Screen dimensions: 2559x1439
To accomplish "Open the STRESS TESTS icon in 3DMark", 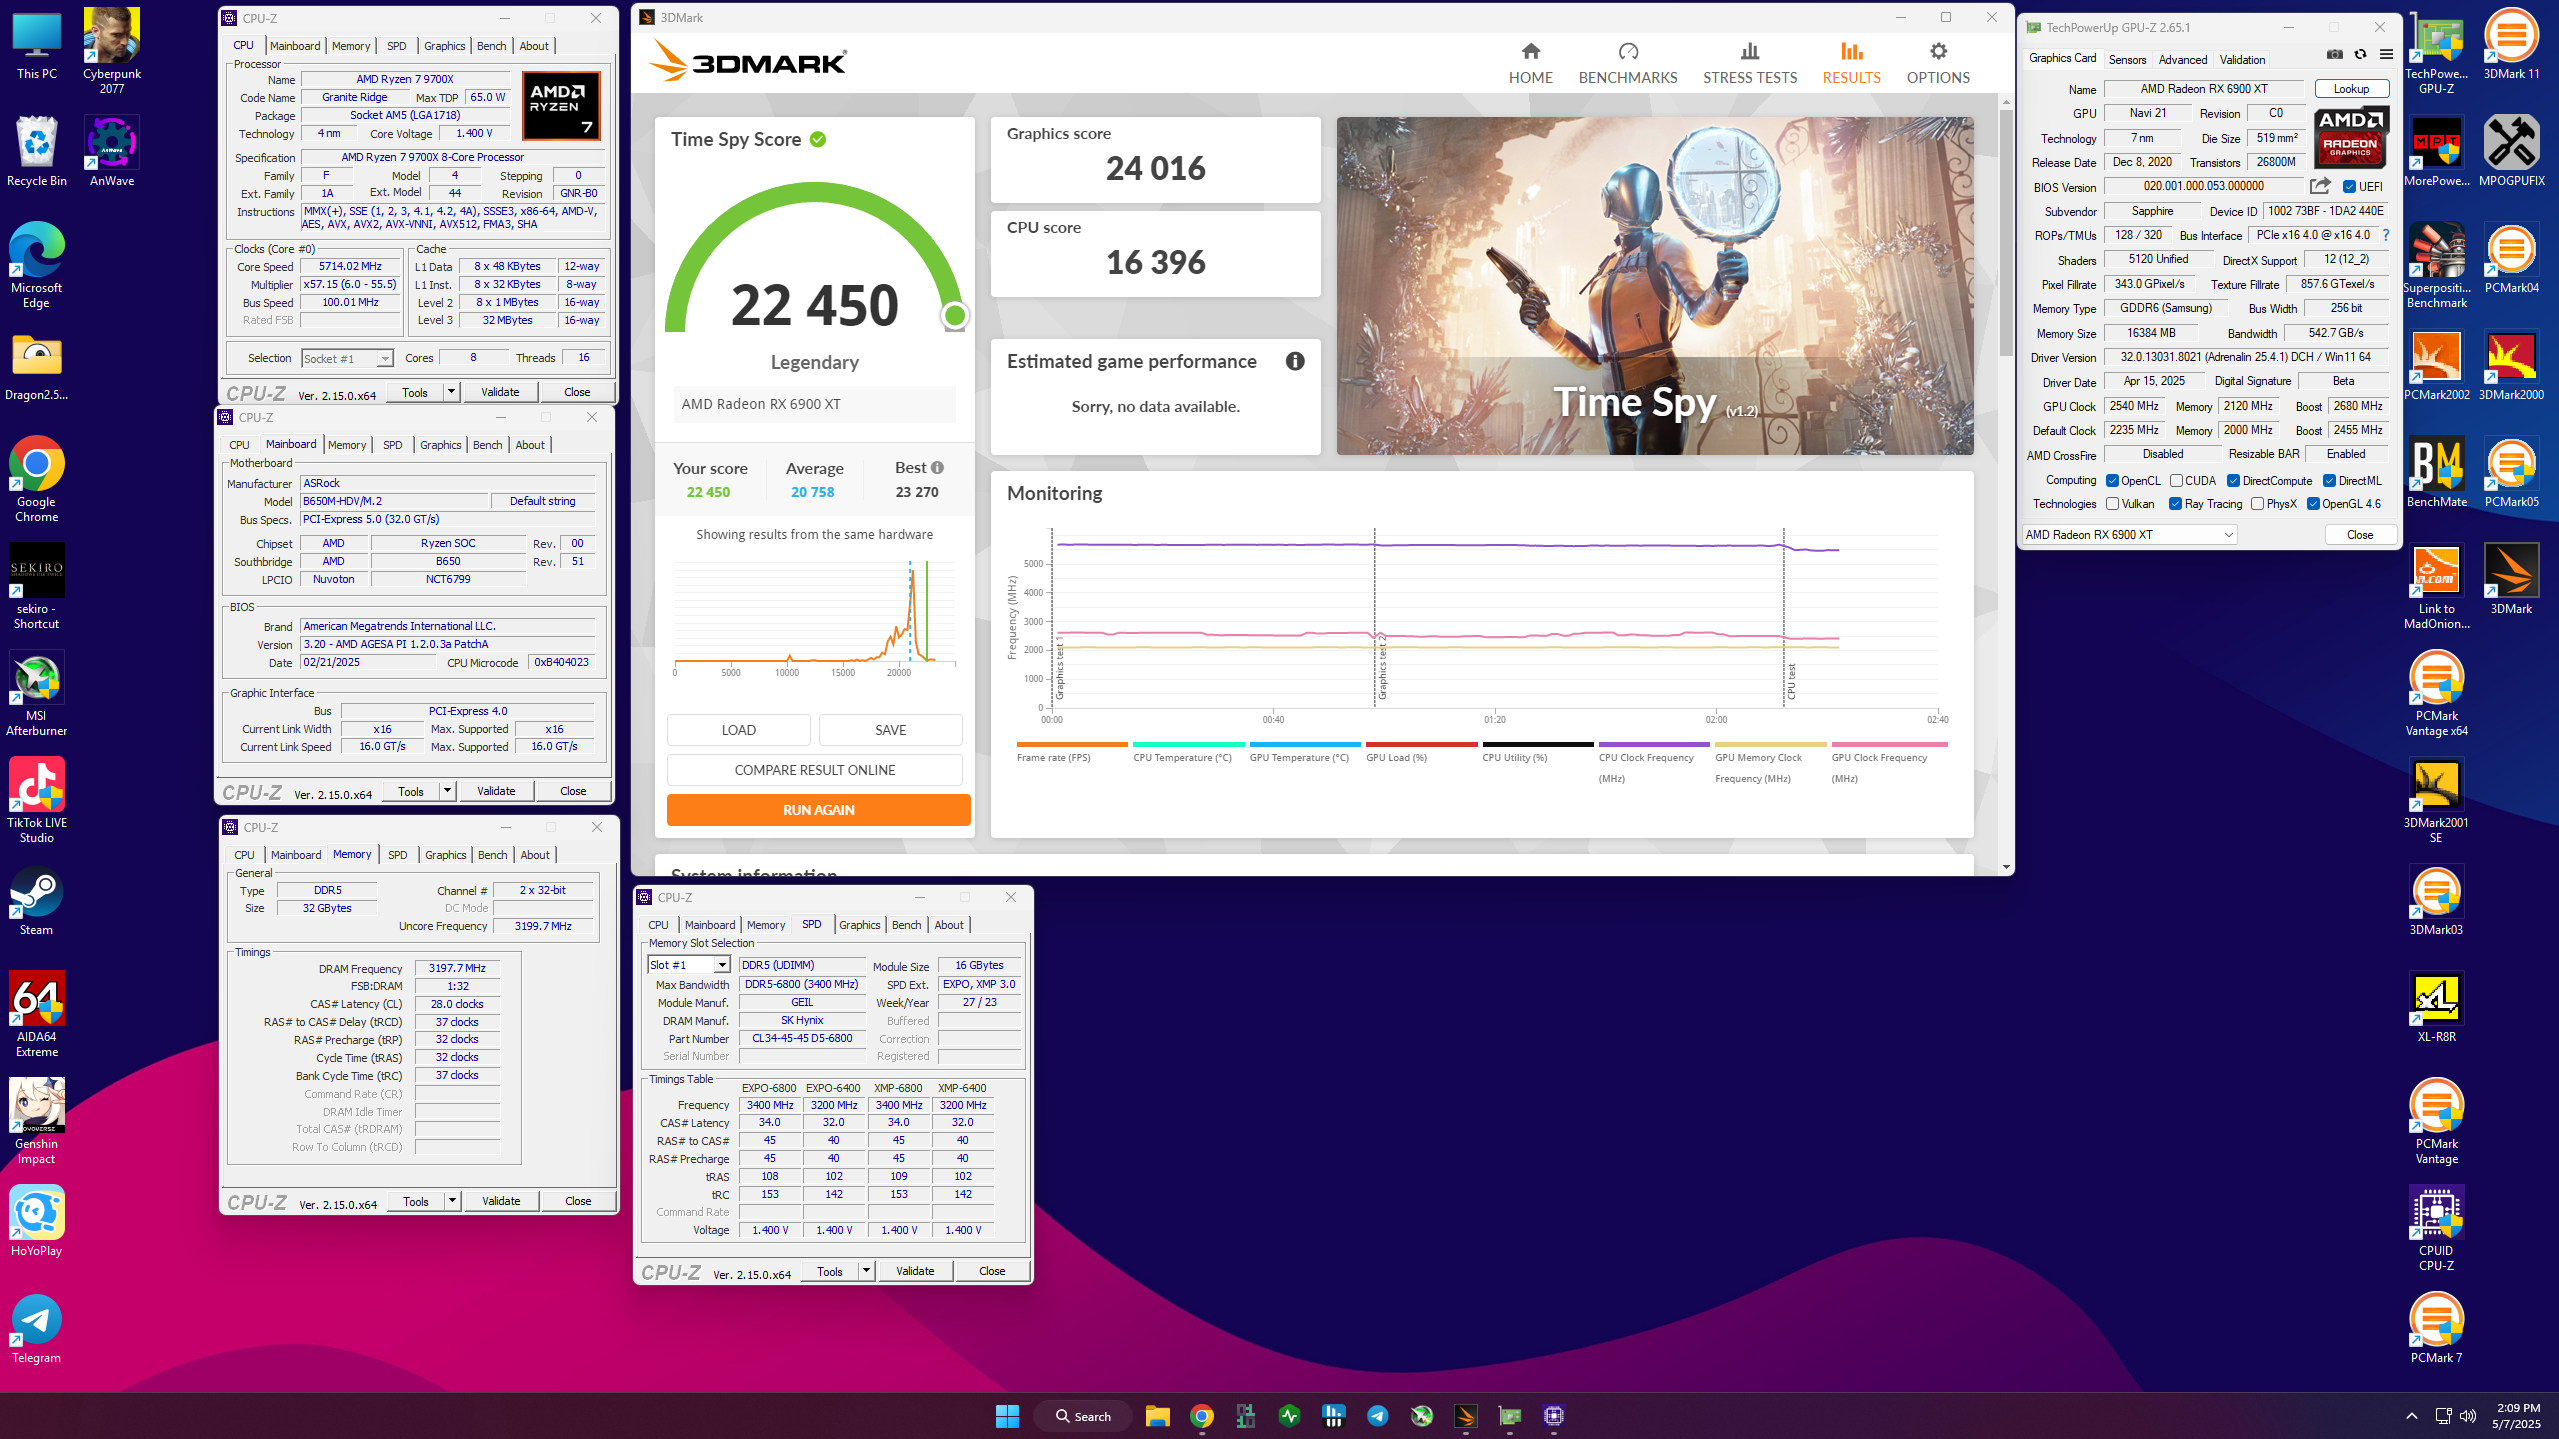I will [x=1749, y=51].
